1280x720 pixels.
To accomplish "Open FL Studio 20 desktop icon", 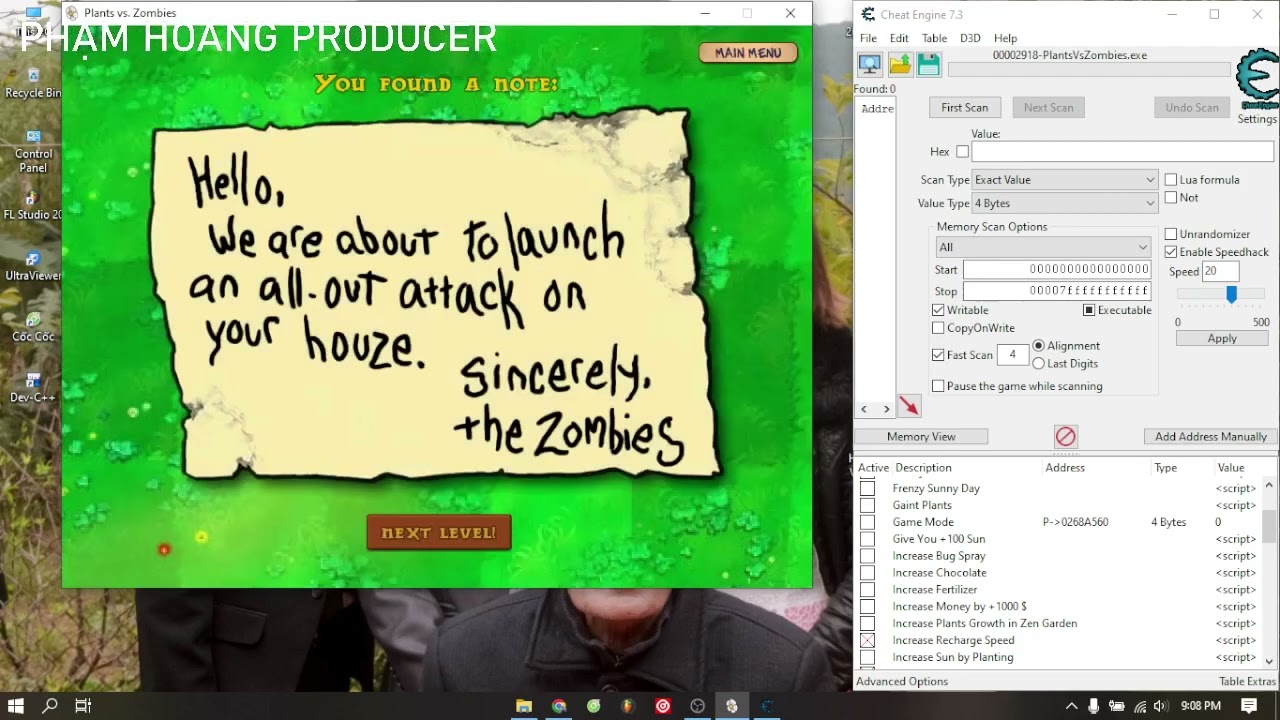I will (33, 205).
